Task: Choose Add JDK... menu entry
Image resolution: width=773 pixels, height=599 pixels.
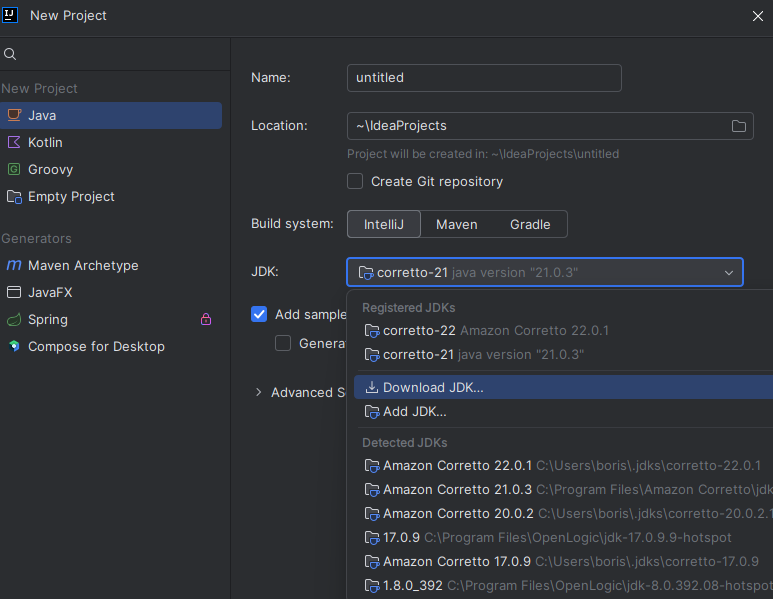Action: (x=414, y=412)
